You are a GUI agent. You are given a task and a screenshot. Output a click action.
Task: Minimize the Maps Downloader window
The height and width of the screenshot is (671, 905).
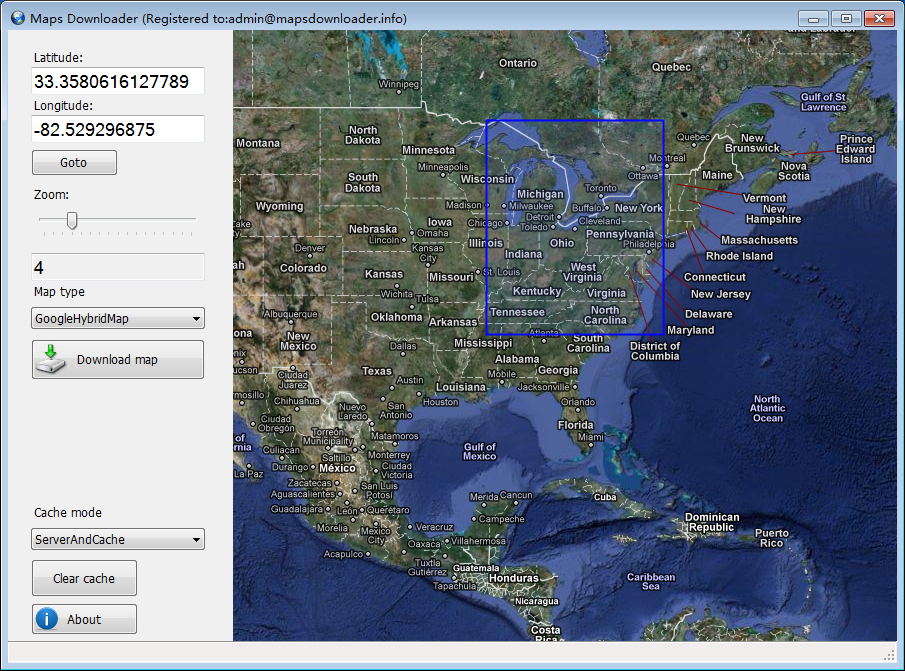pos(814,18)
